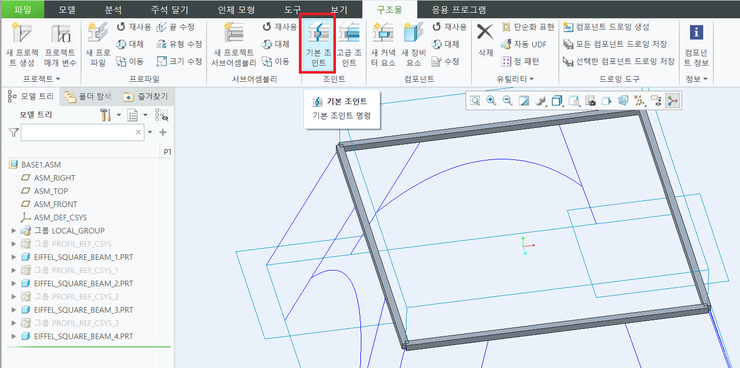
Task: Toggle the datum display filter icon
Action: (x=640, y=100)
